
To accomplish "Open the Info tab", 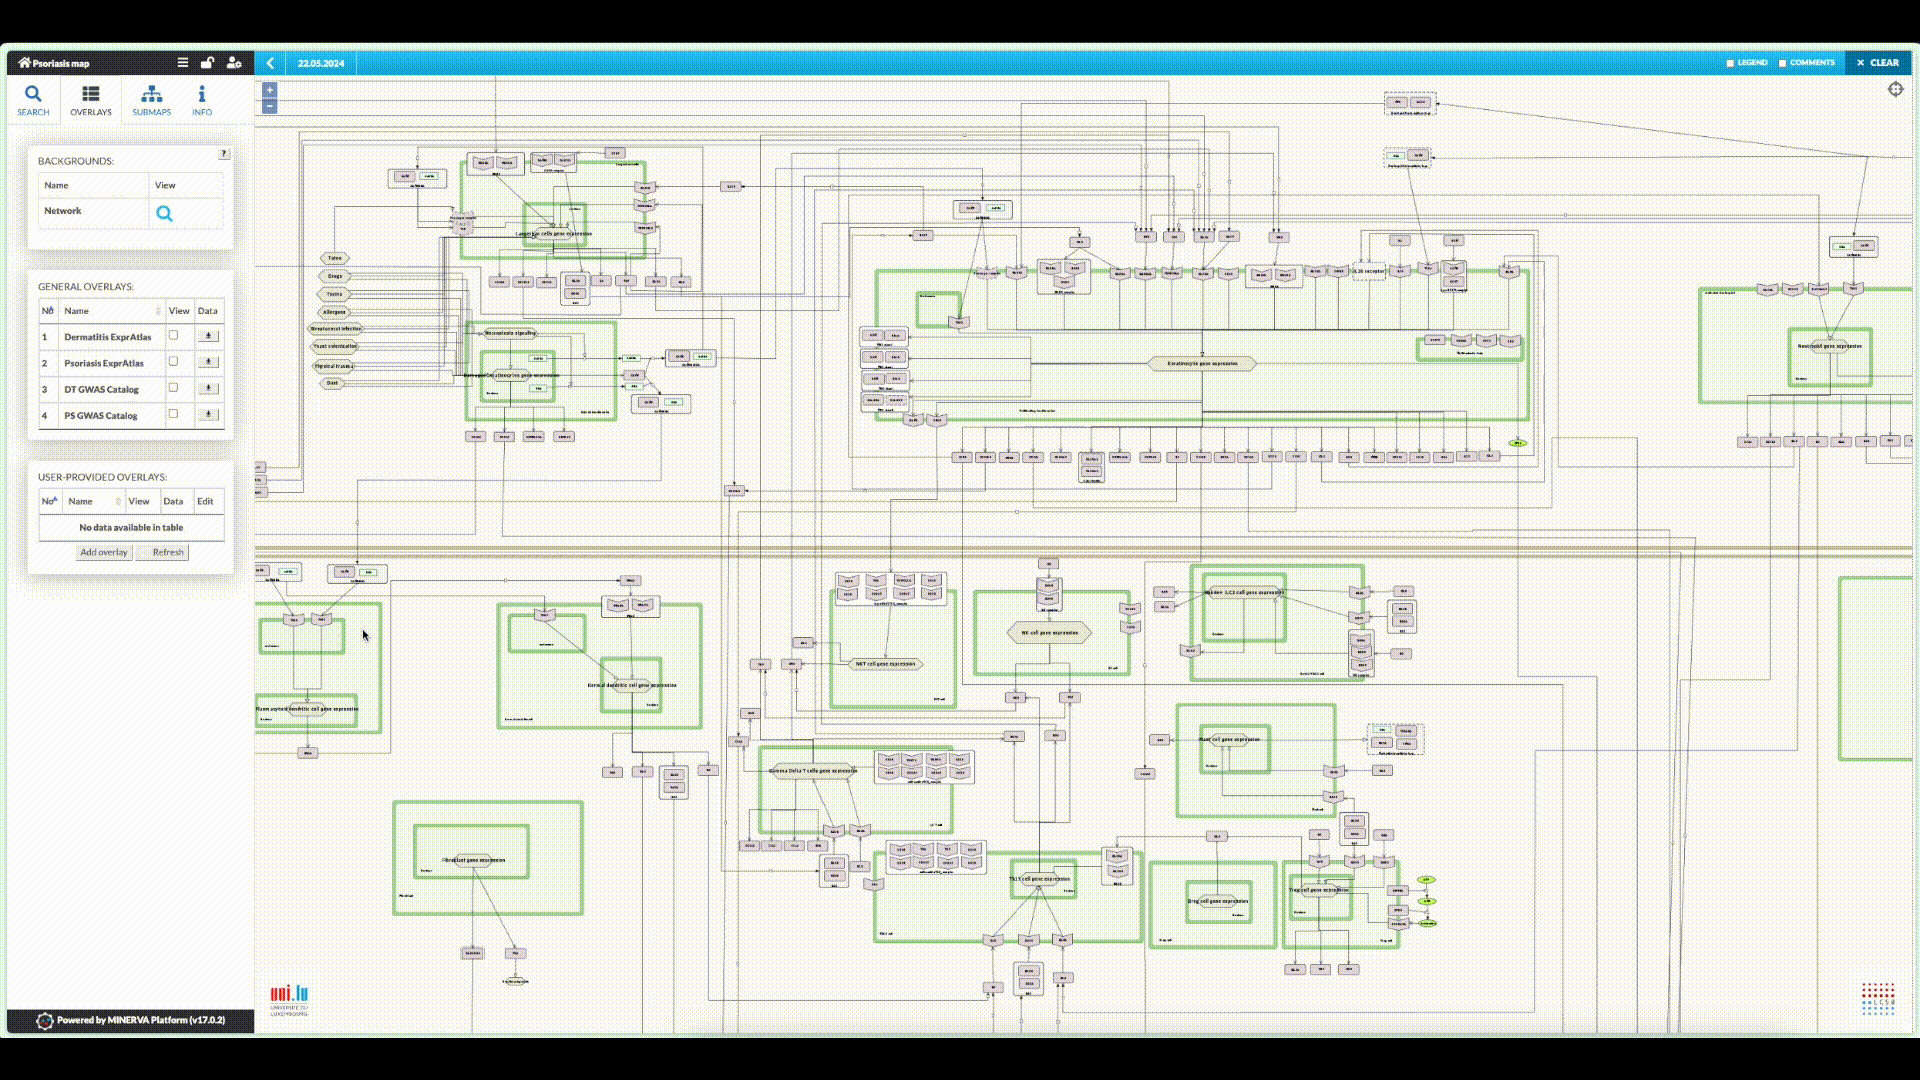I will [x=202, y=100].
